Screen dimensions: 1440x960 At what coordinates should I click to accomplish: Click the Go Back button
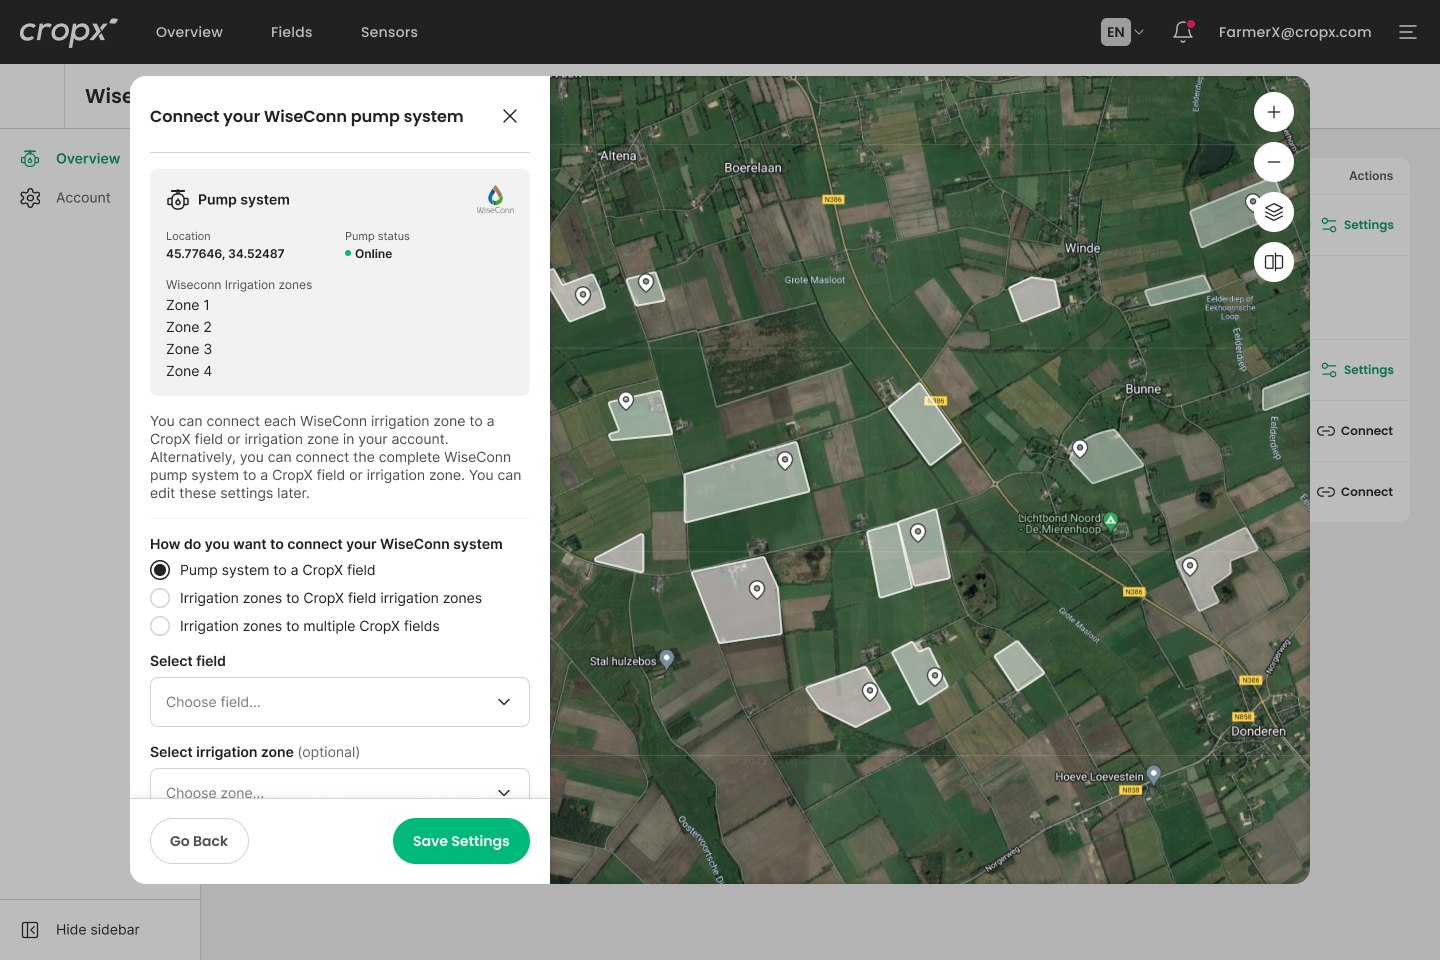pyautogui.click(x=199, y=841)
